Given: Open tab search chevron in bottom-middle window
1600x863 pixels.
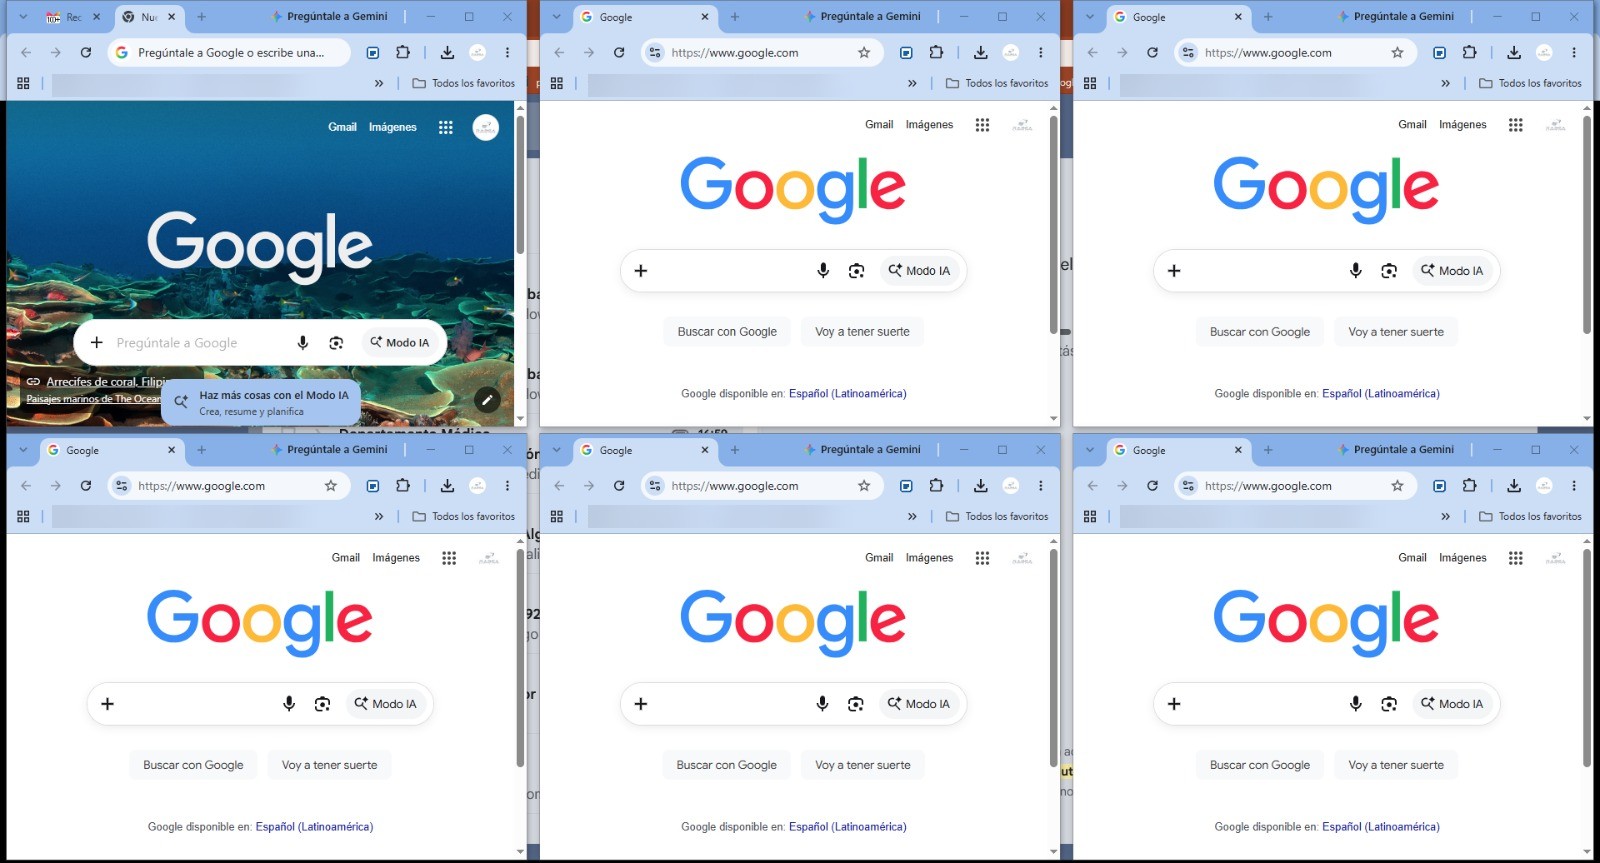Looking at the screenshot, I should coord(557,450).
